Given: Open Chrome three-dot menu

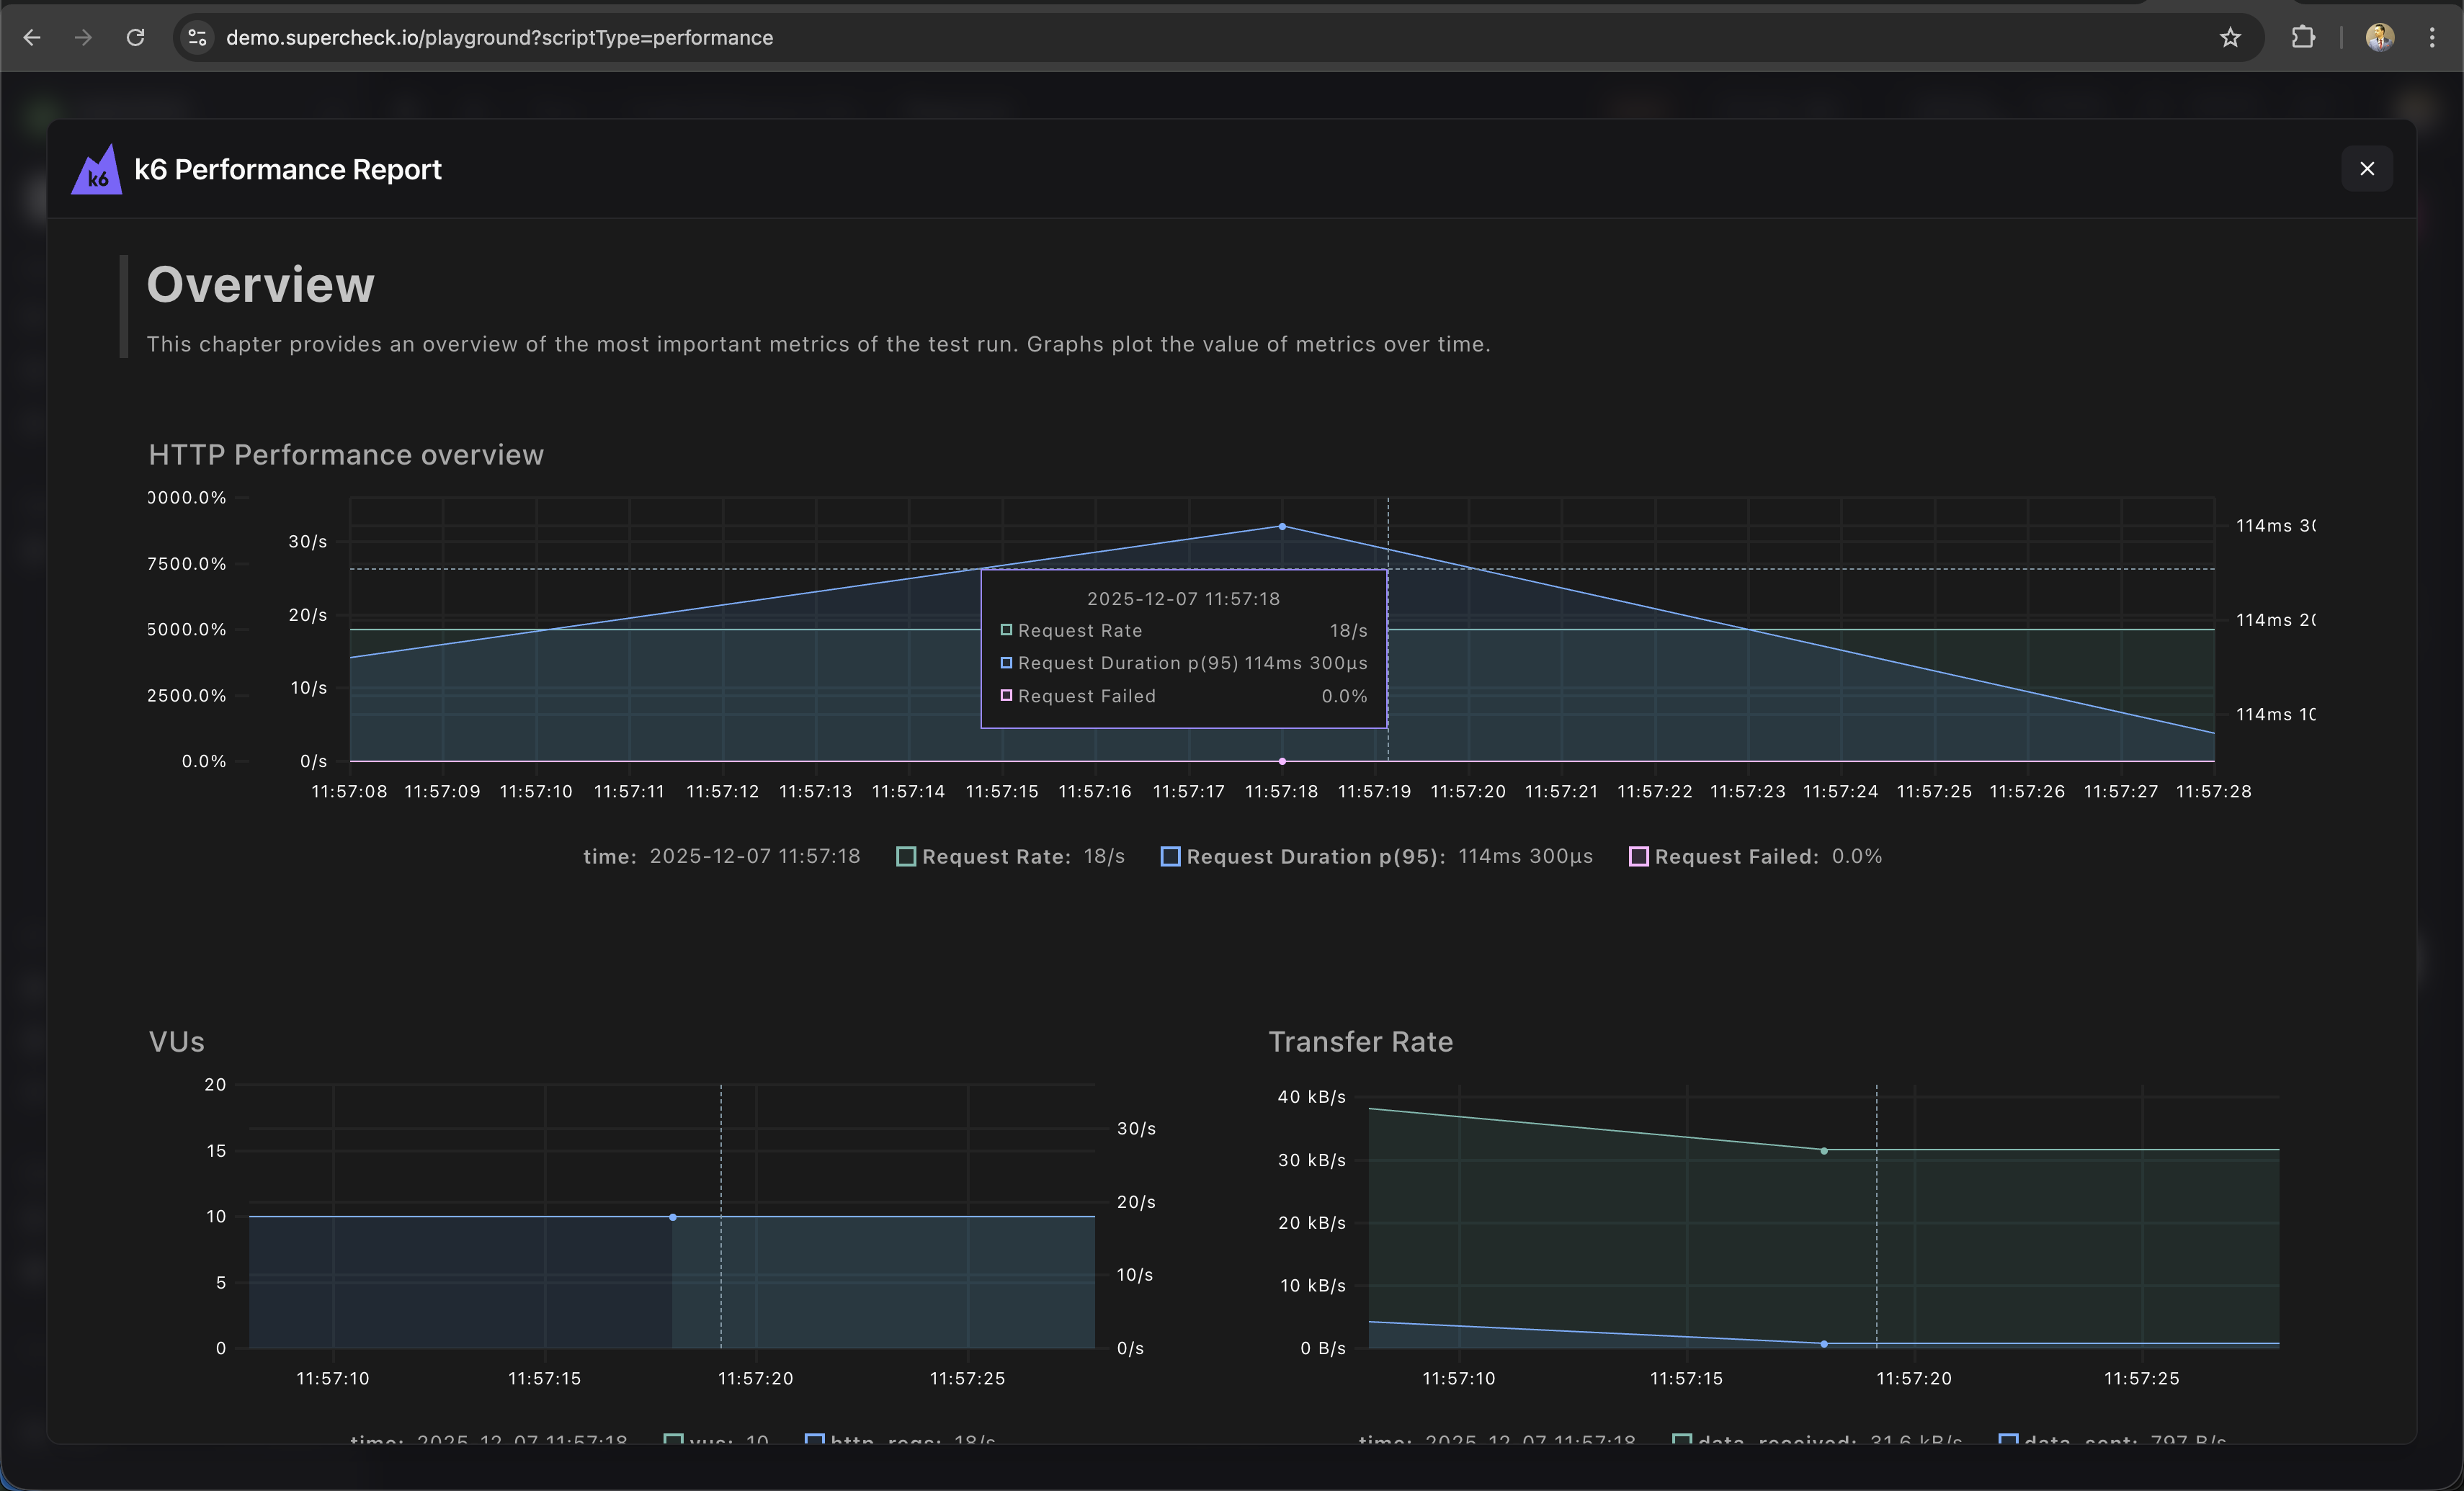Looking at the screenshot, I should pyautogui.click(x=2432, y=38).
